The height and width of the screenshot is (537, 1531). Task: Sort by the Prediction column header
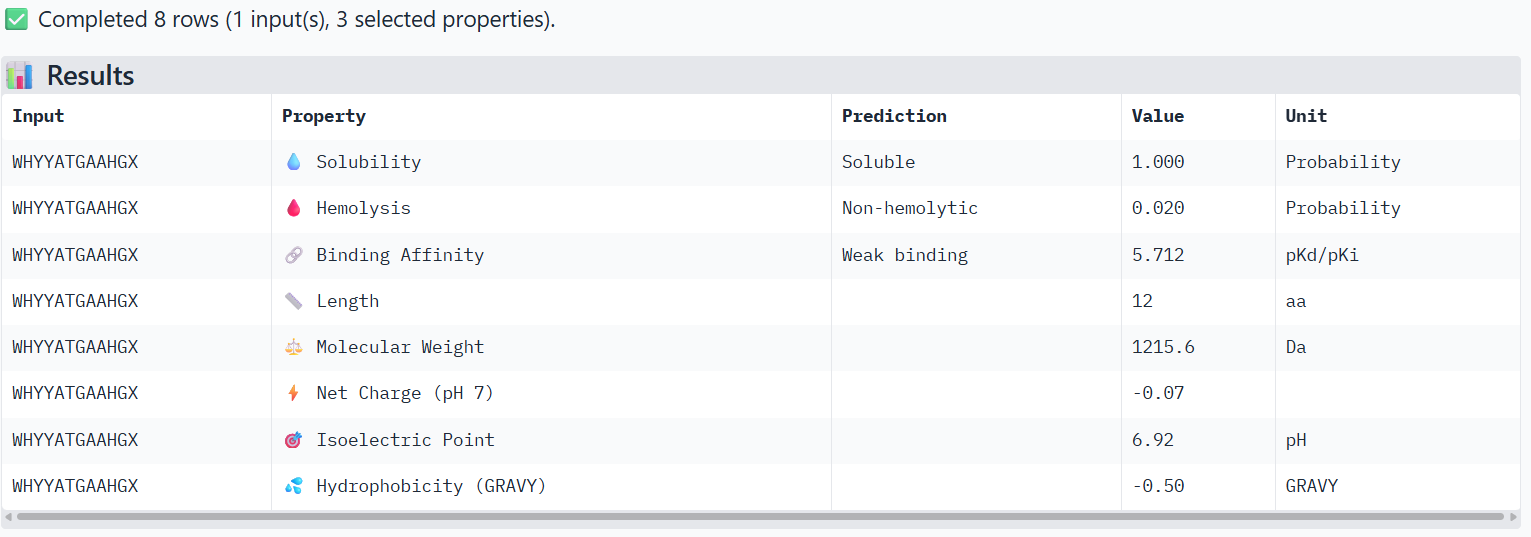point(894,116)
